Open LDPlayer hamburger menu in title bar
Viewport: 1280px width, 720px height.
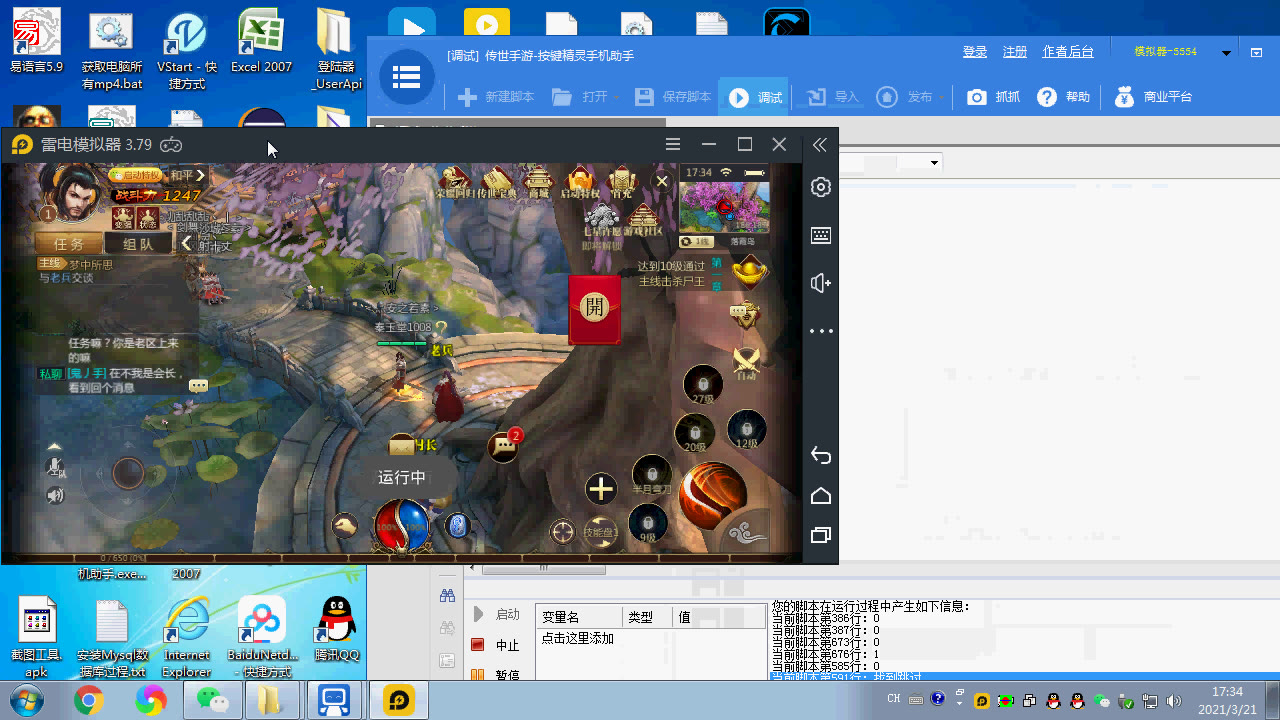point(673,145)
